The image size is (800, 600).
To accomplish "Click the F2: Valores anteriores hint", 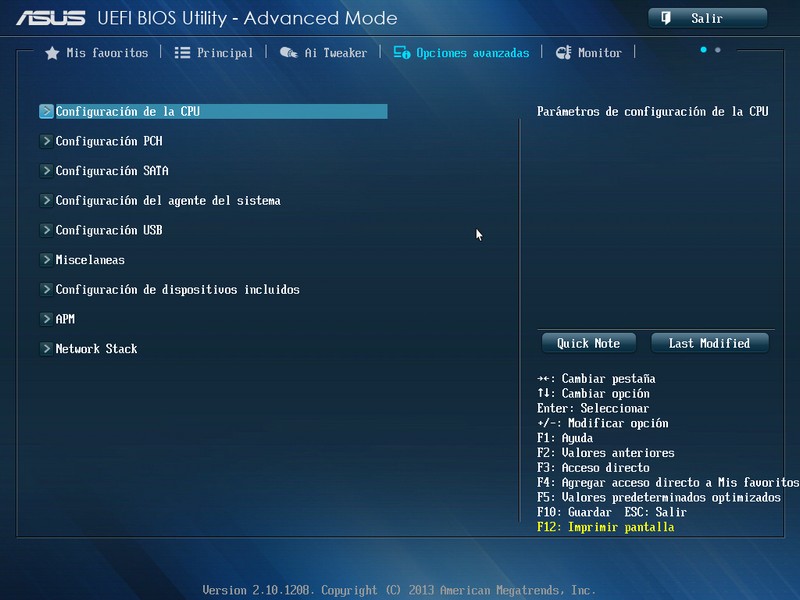I will coord(606,453).
